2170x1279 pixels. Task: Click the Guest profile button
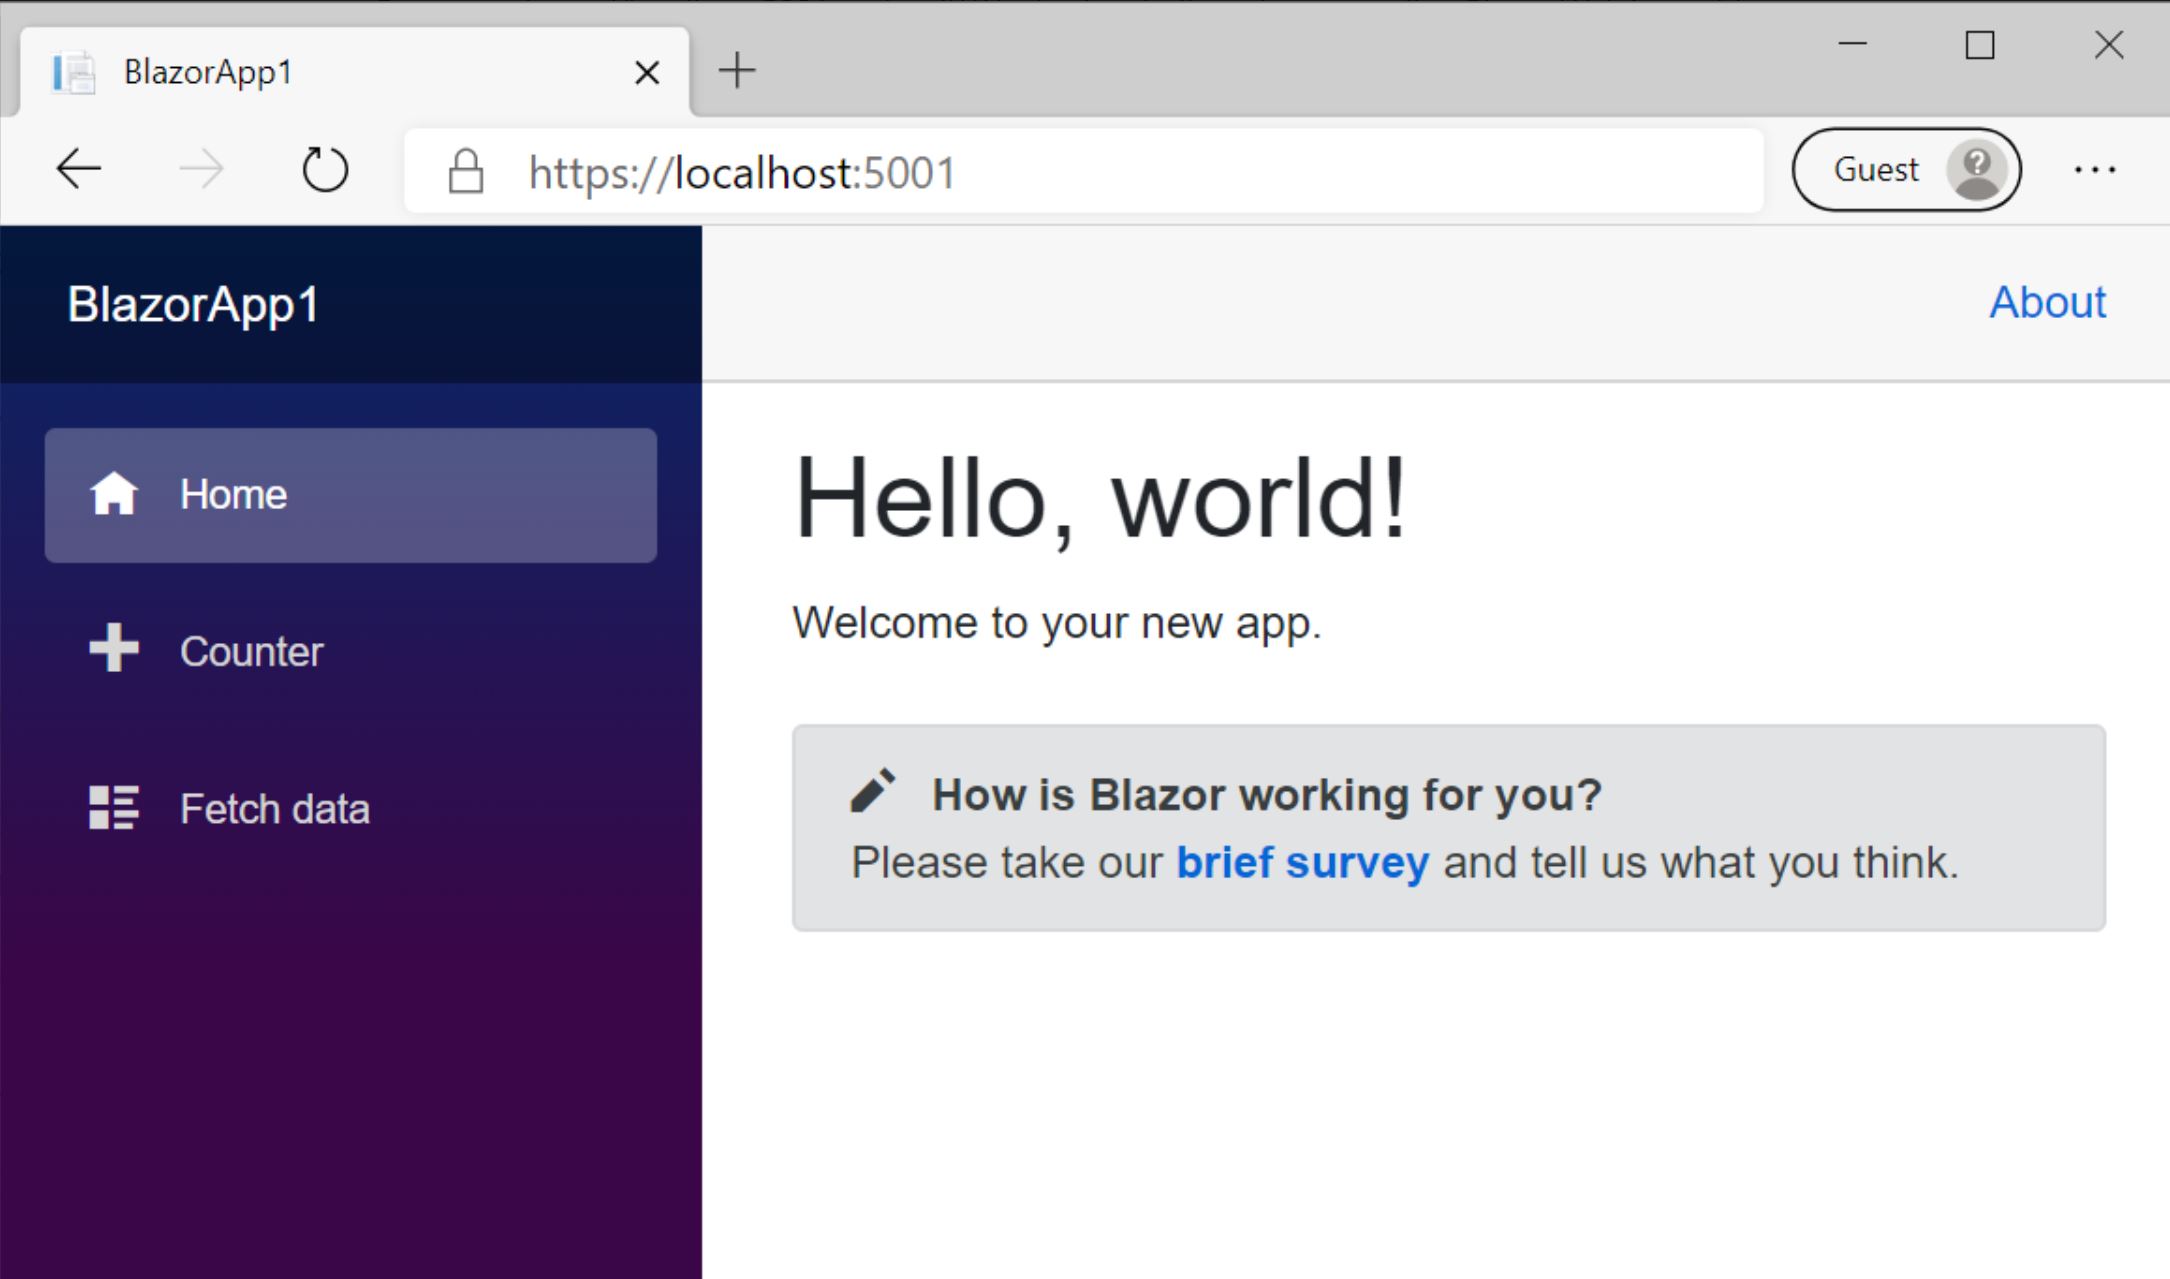pyautogui.click(x=1907, y=167)
